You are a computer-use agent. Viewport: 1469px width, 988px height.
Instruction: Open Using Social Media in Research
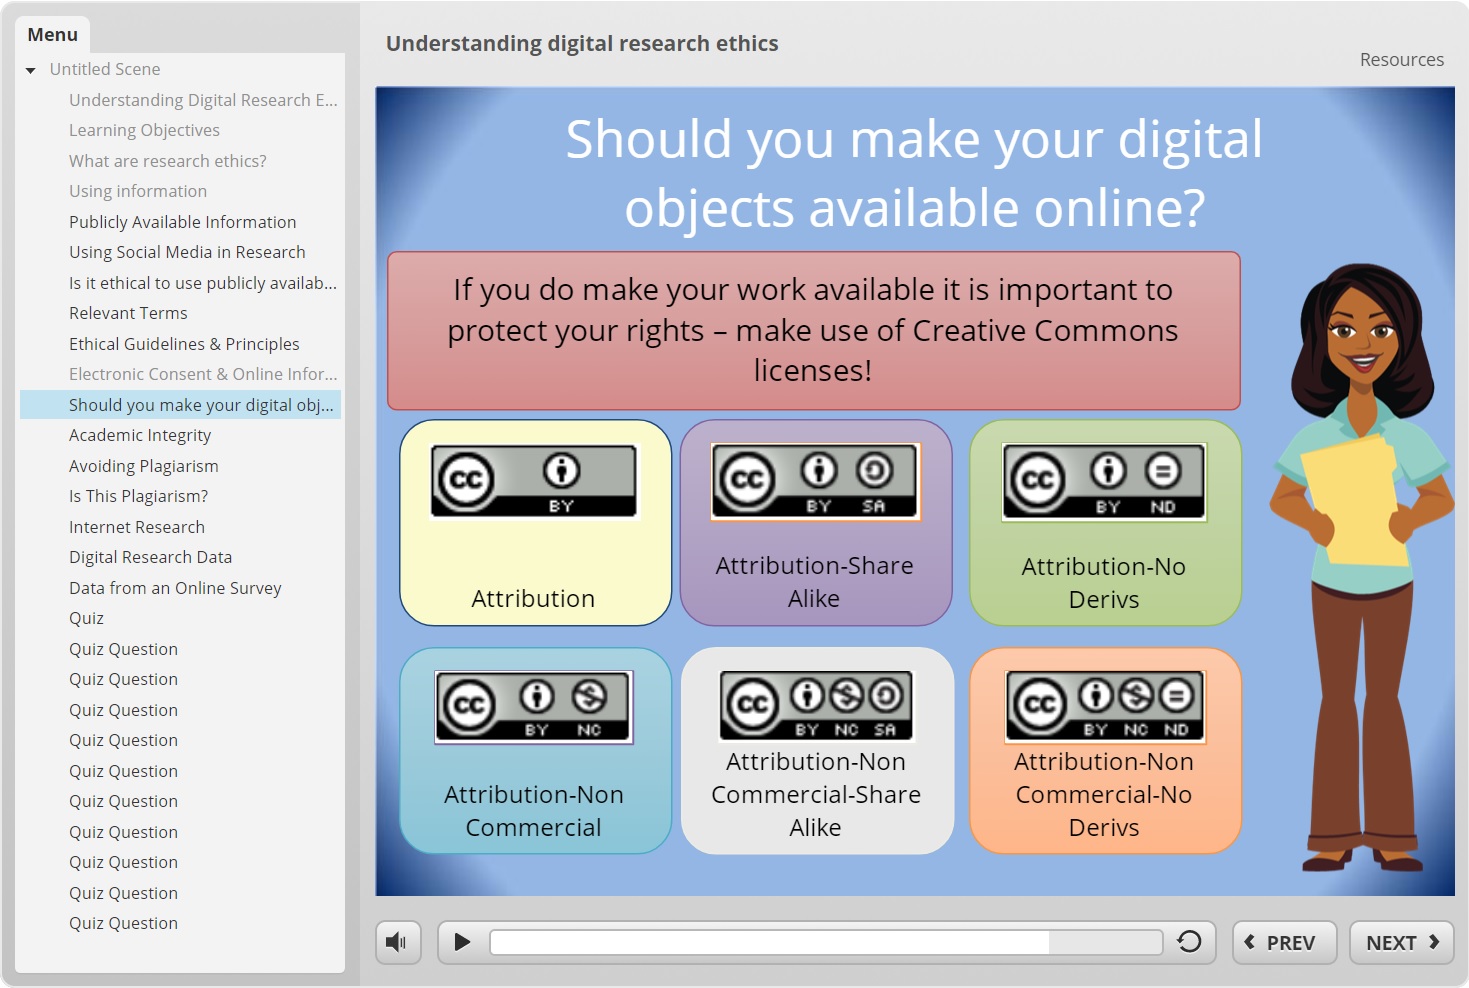[x=187, y=252]
